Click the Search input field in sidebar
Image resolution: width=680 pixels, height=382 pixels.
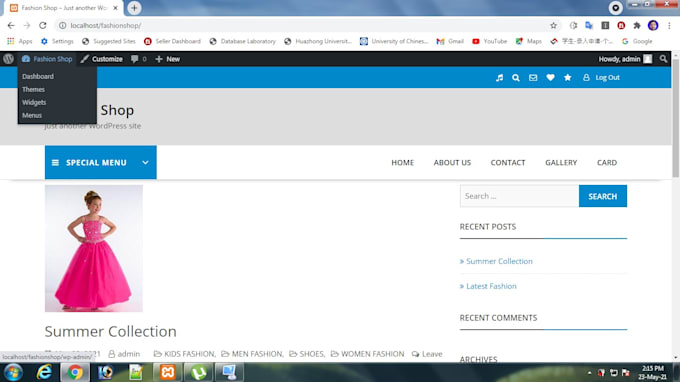(519, 196)
